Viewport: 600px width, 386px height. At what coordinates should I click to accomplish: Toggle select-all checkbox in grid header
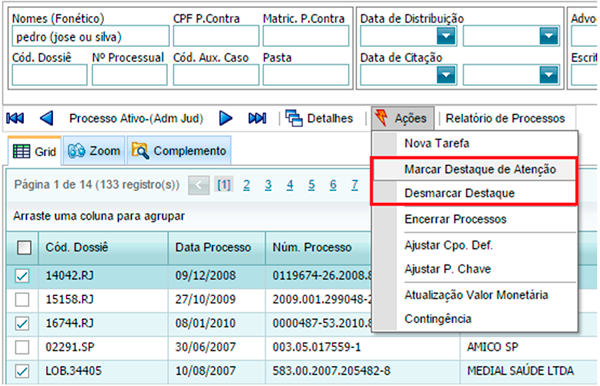click(24, 248)
